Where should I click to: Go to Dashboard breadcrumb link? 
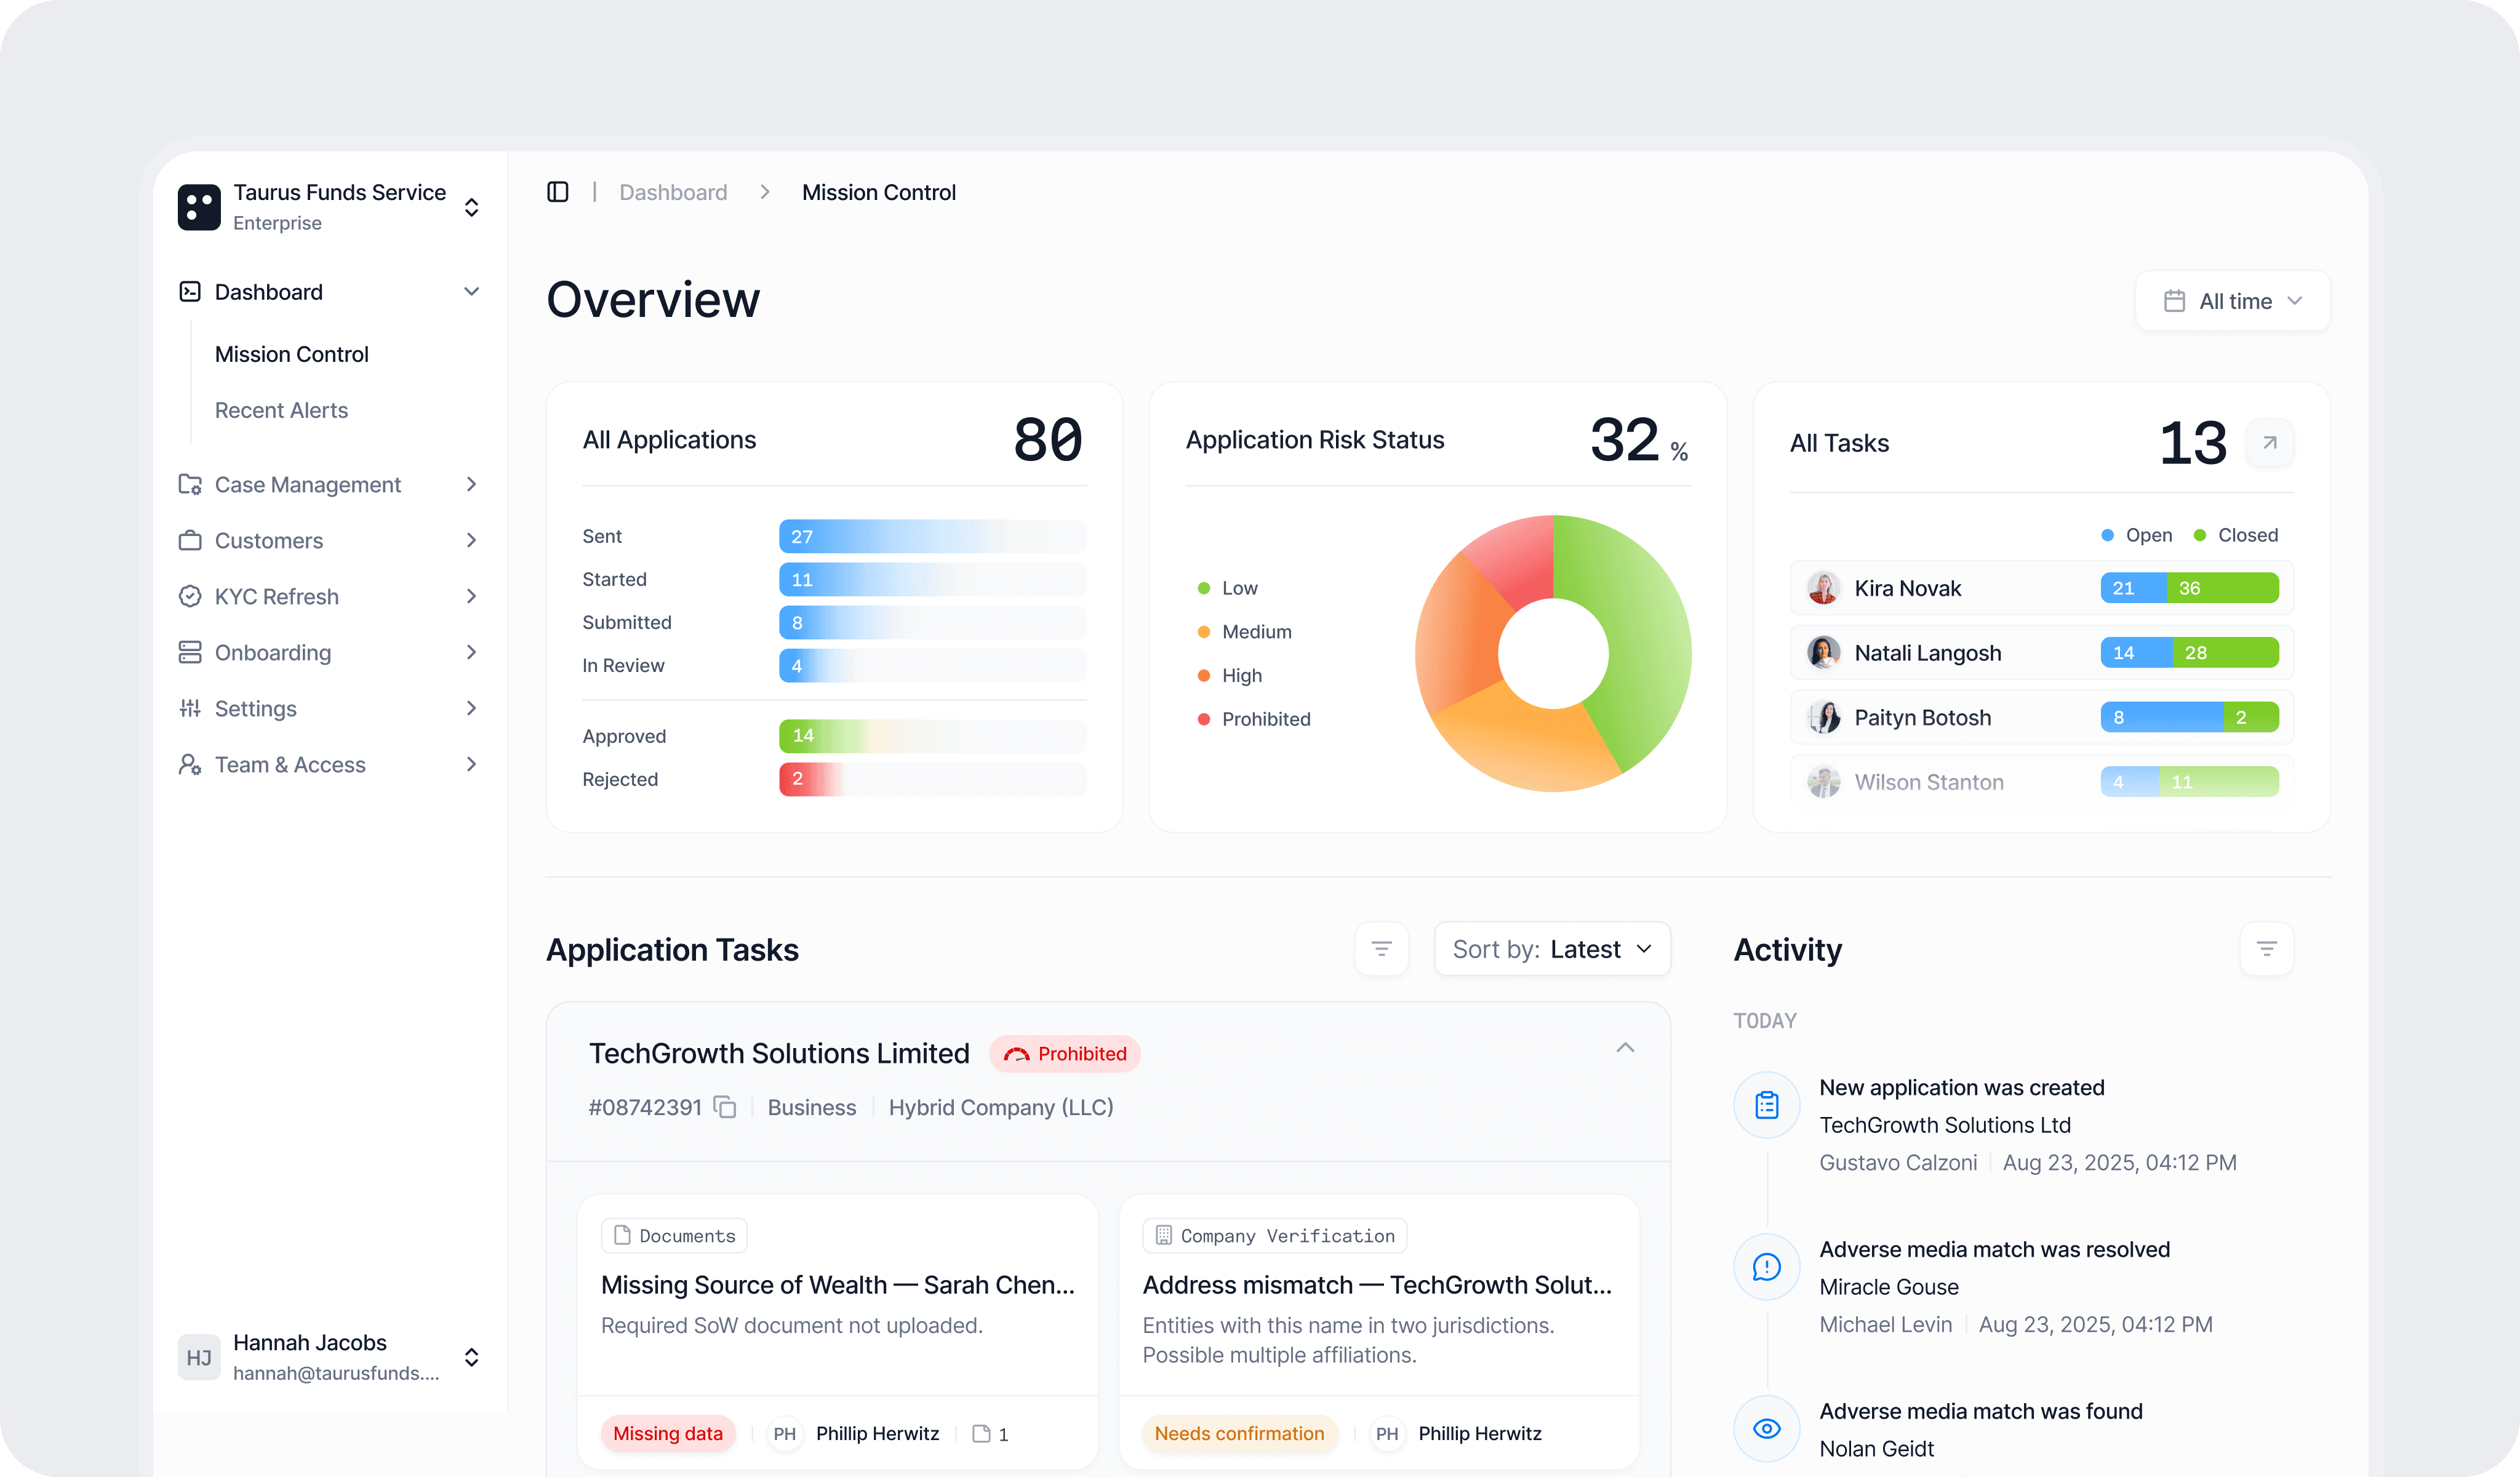point(673,192)
